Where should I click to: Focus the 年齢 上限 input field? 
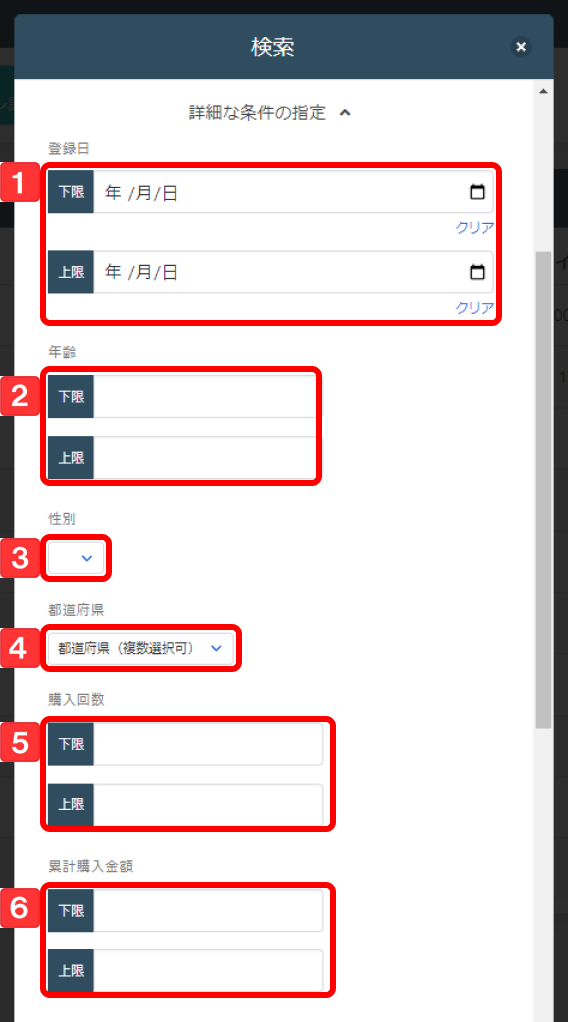[205, 458]
